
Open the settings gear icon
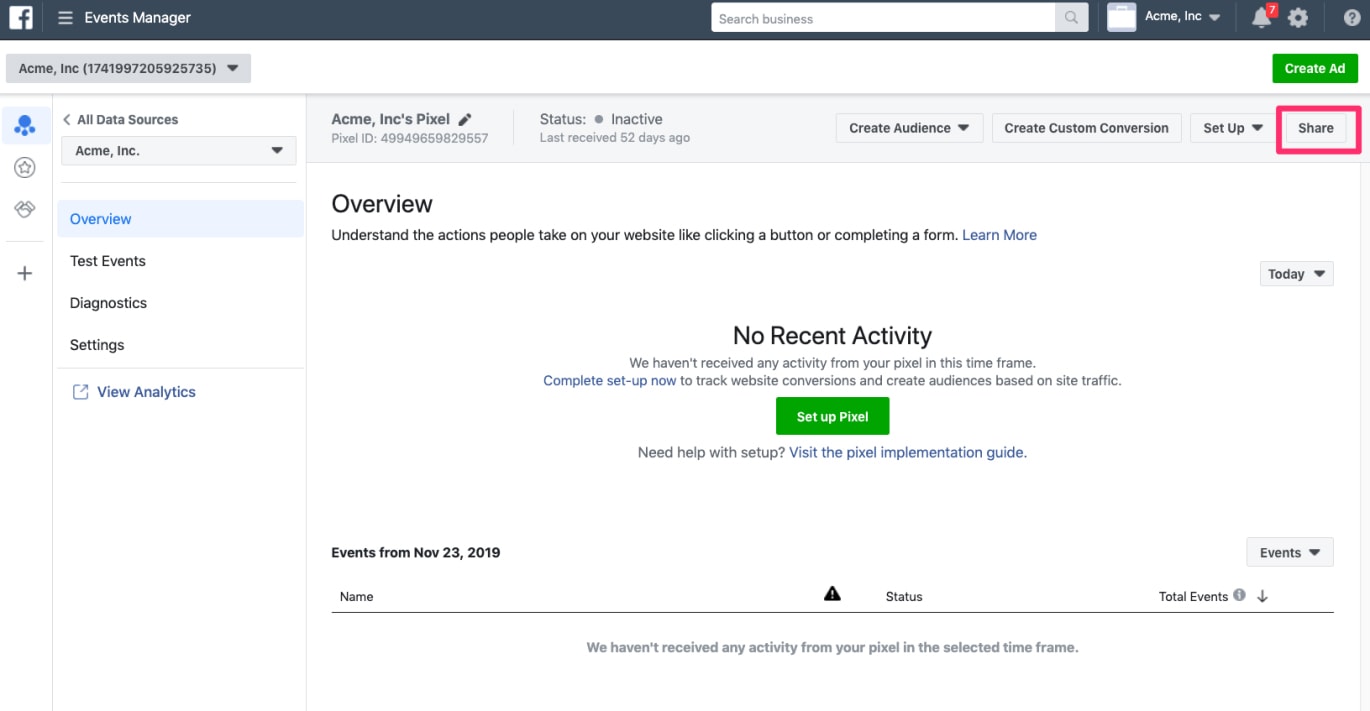pos(1298,18)
